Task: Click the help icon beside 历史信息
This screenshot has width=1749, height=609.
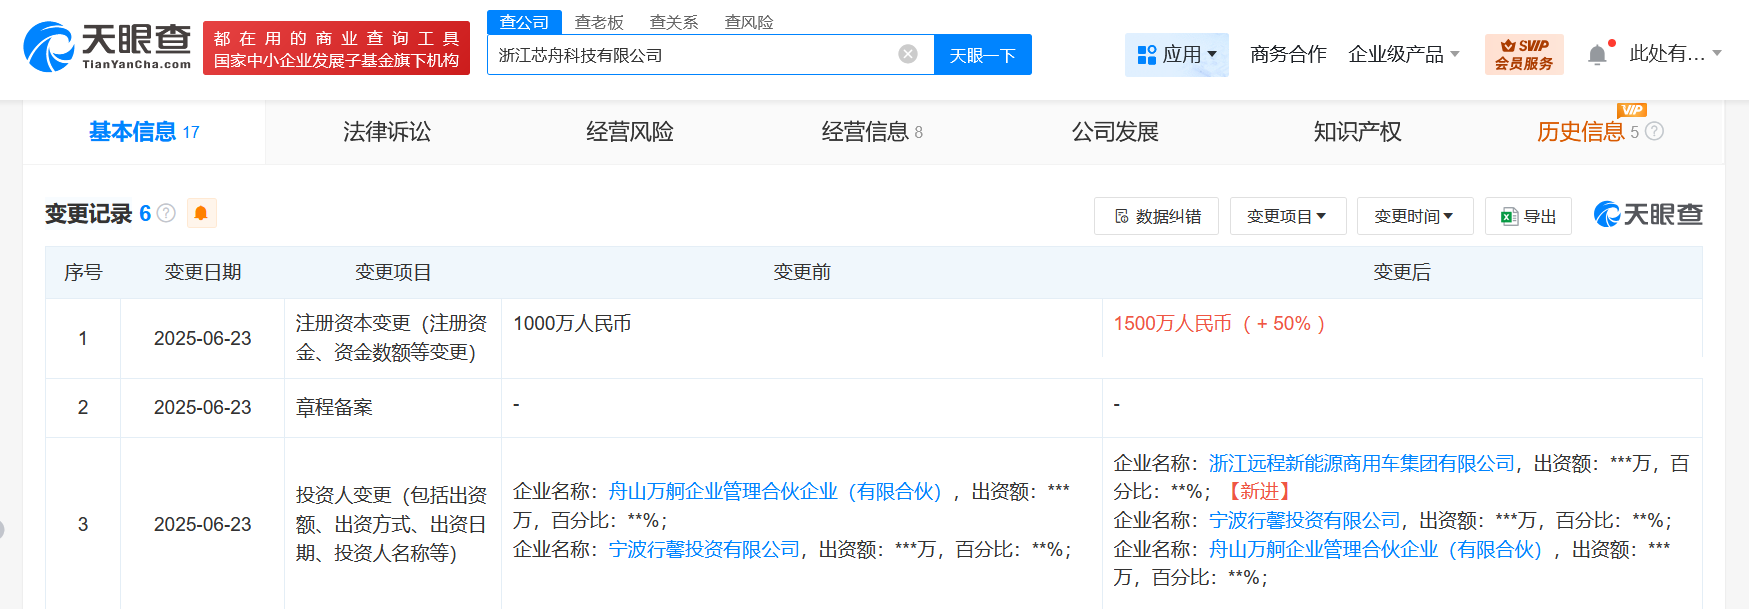Action: [1654, 131]
